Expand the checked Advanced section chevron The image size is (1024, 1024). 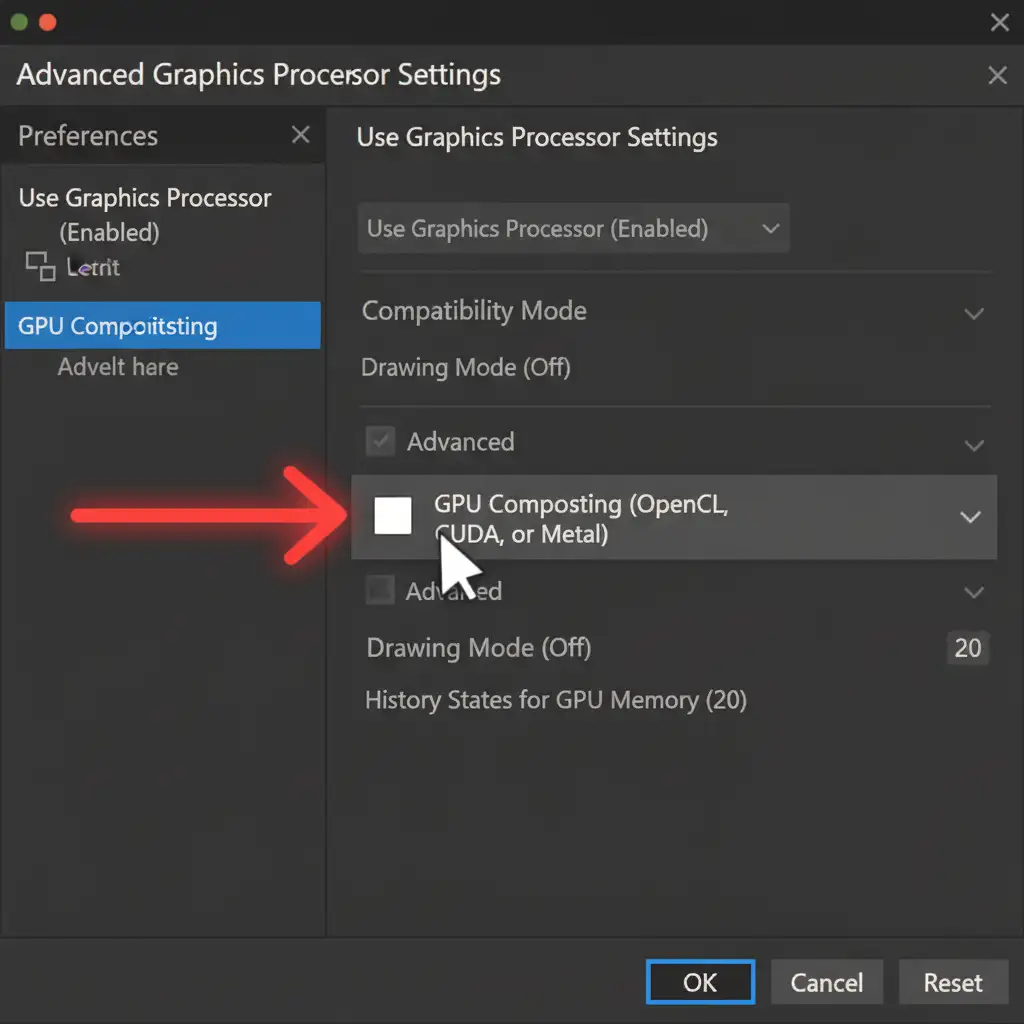pyautogui.click(x=973, y=444)
